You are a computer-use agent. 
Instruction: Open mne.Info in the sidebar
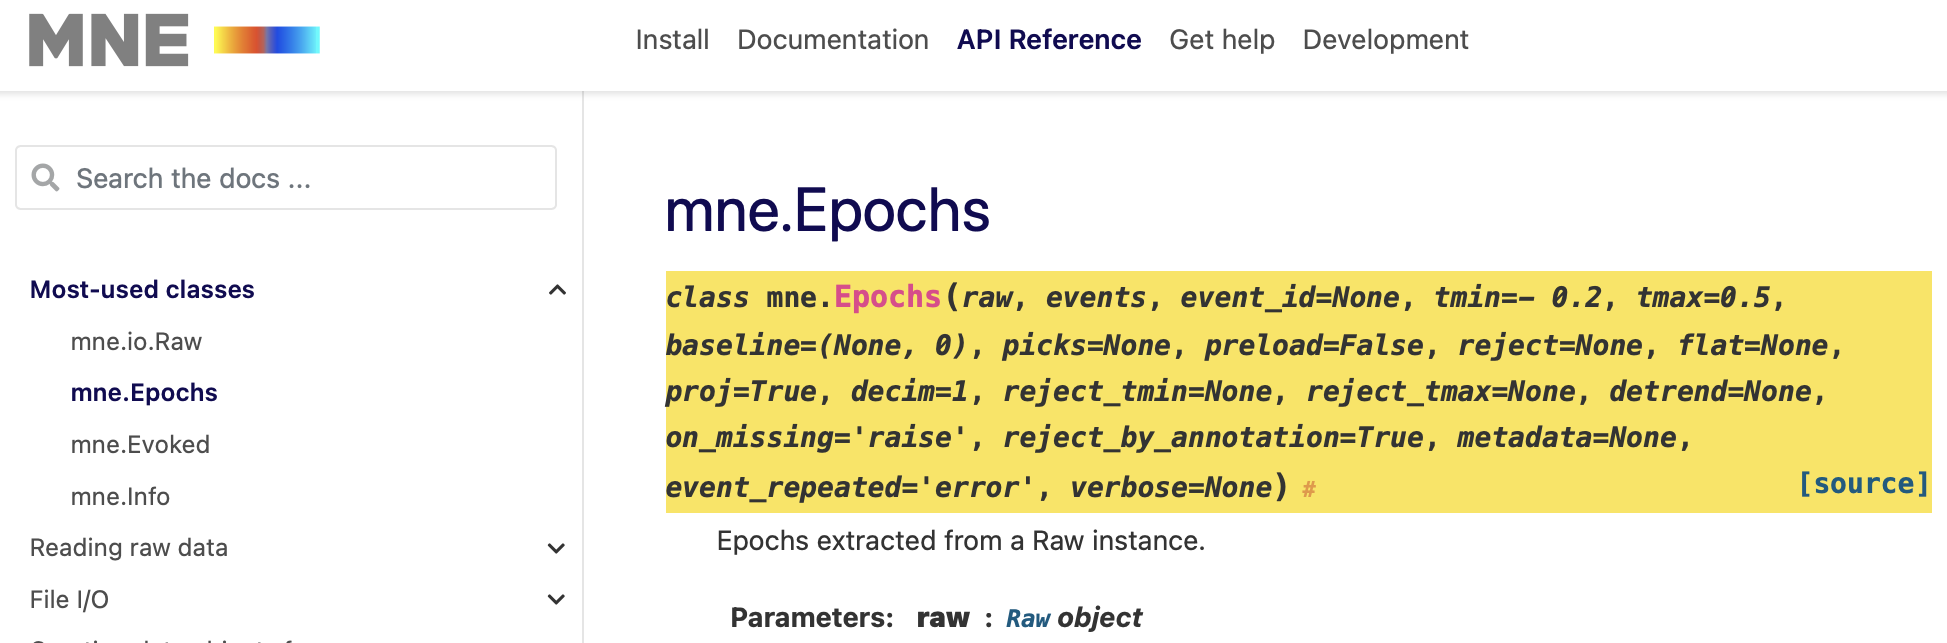[120, 497]
